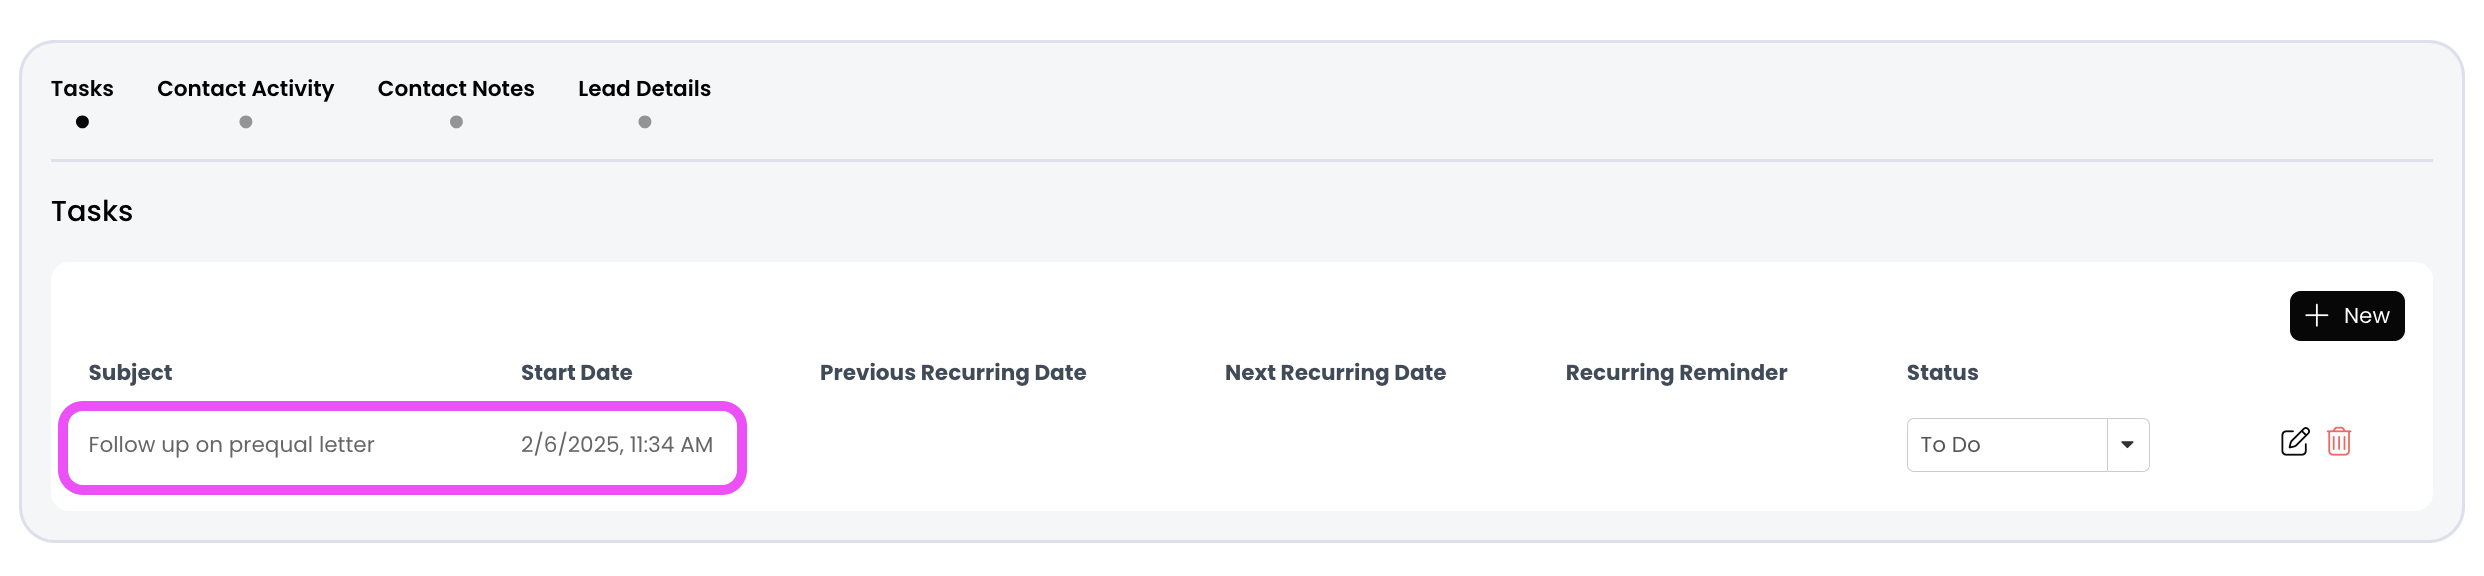This screenshot has width=2484, height=576.
Task: Click the 2/6/2025 start date cell
Action: tap(616, 445)
